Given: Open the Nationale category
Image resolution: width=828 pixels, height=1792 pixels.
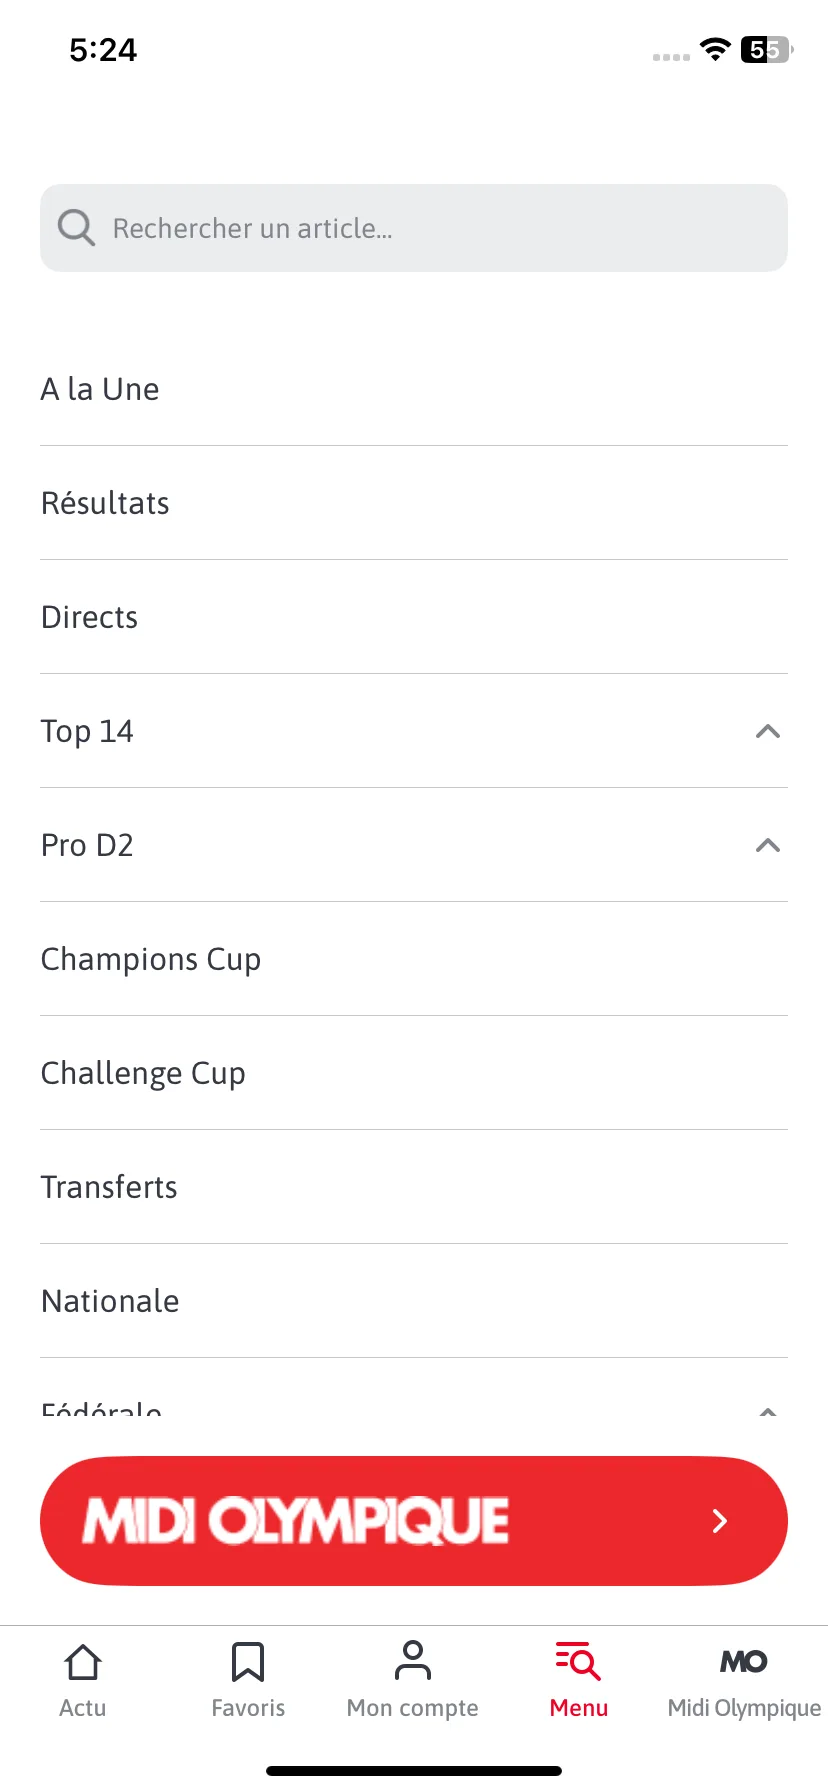Looking at the screenshot, I should [x=414, y=1301].
